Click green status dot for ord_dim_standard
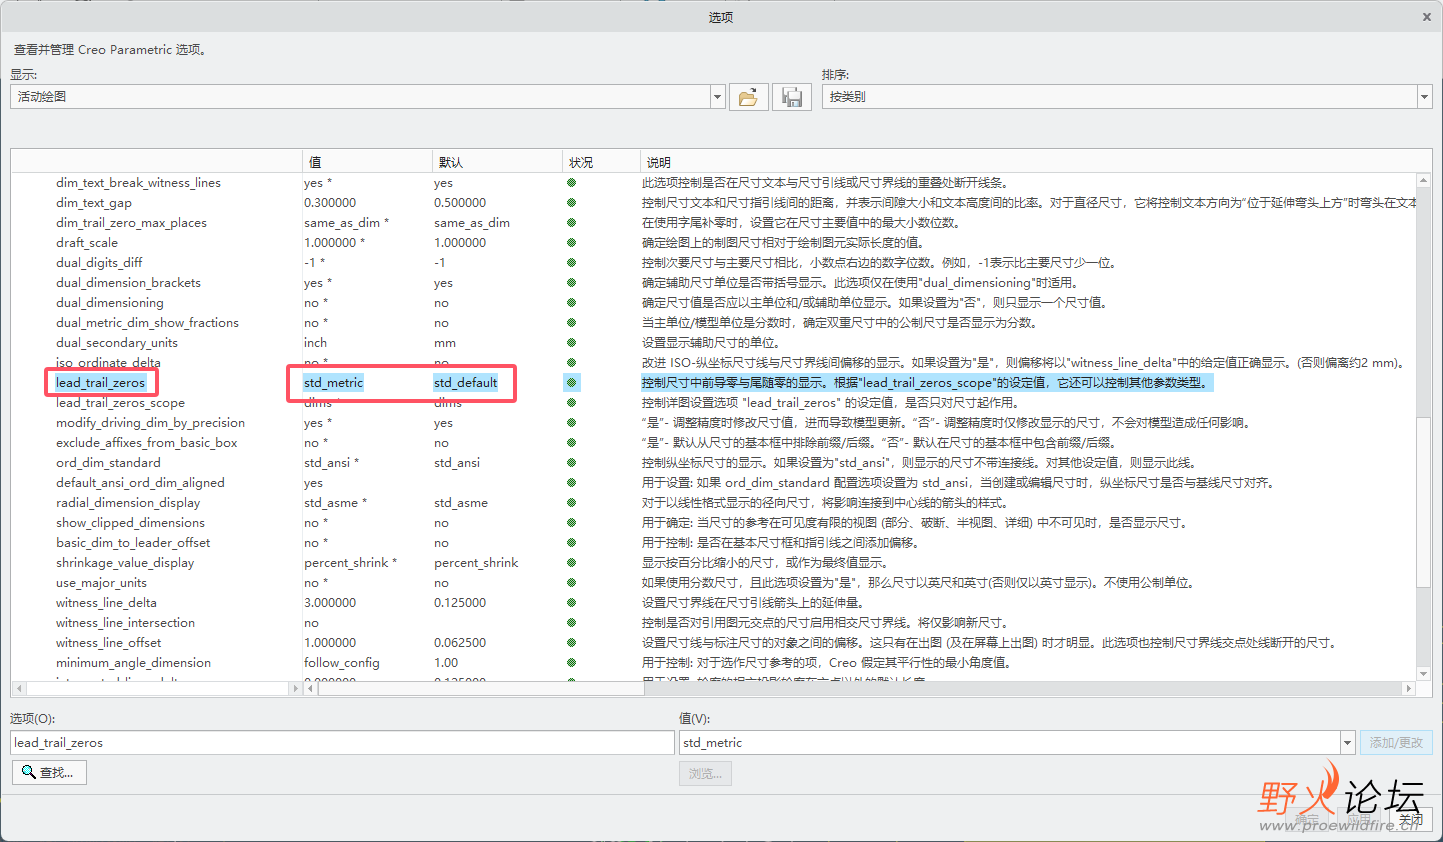Screen dimensions: 1443x842 point(572,463)
